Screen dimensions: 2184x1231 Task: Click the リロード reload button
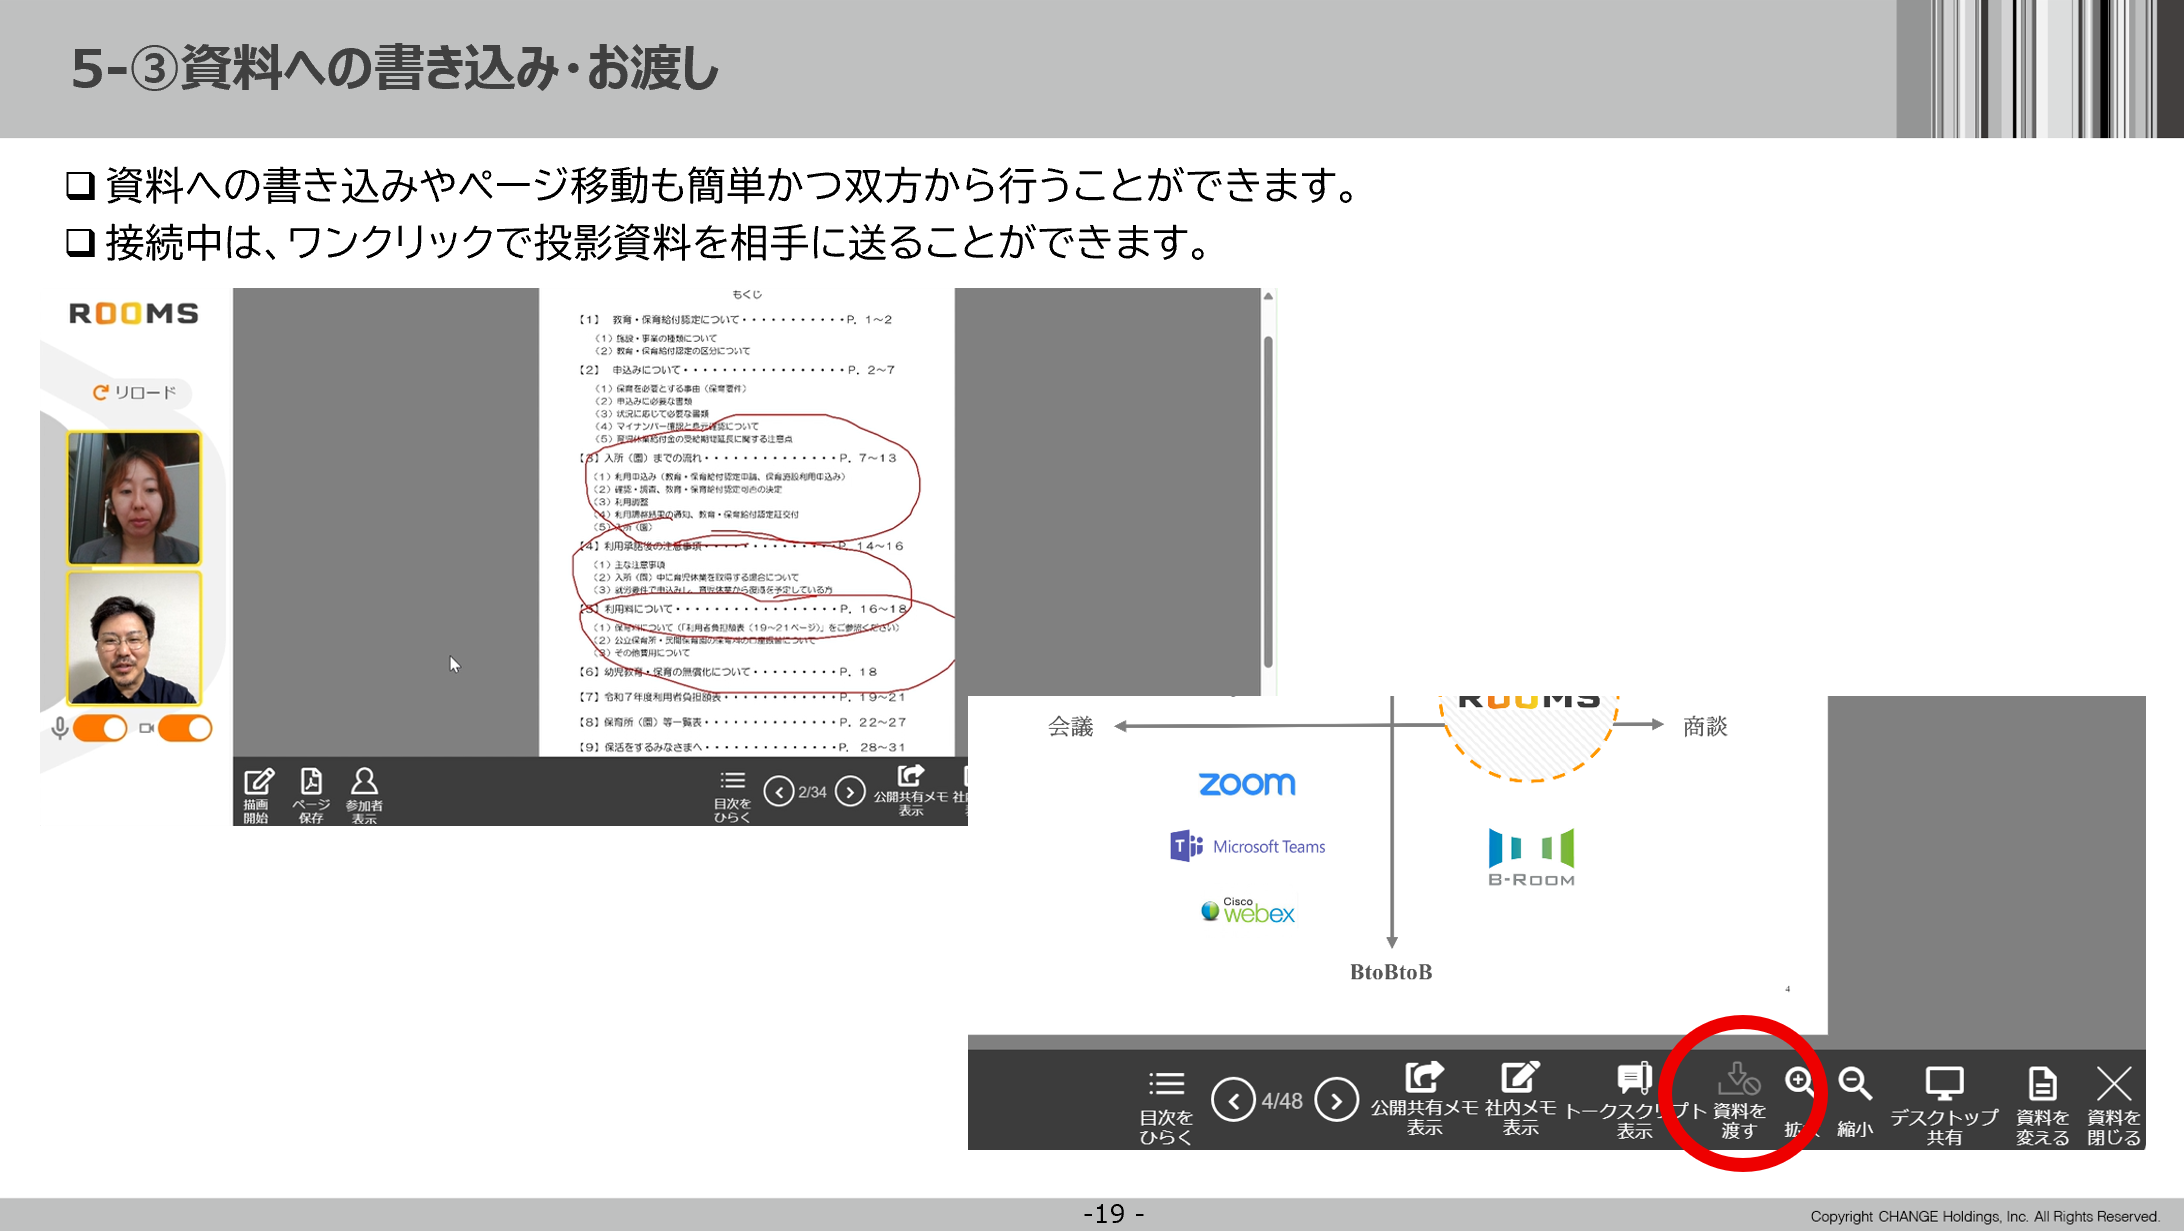coord(135,392)
